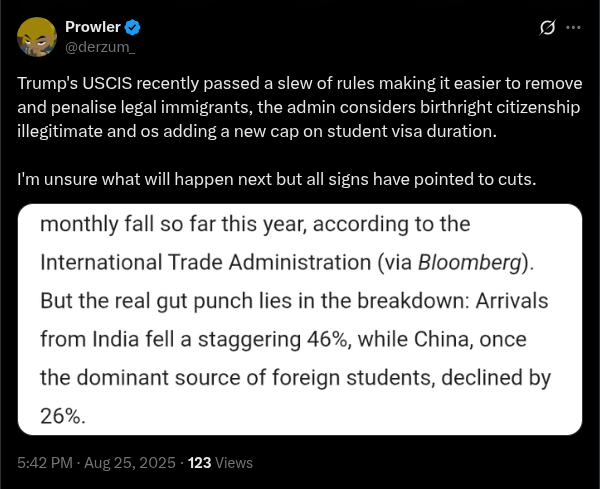Click the bold 123 view count number
The image size is (600, 489).
click(199, 463)
